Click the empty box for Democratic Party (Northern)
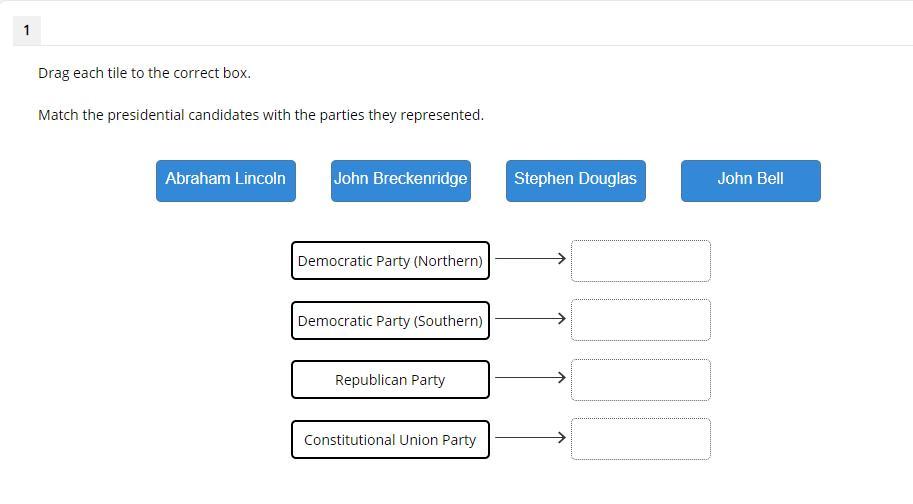 (x=640, y=261)
